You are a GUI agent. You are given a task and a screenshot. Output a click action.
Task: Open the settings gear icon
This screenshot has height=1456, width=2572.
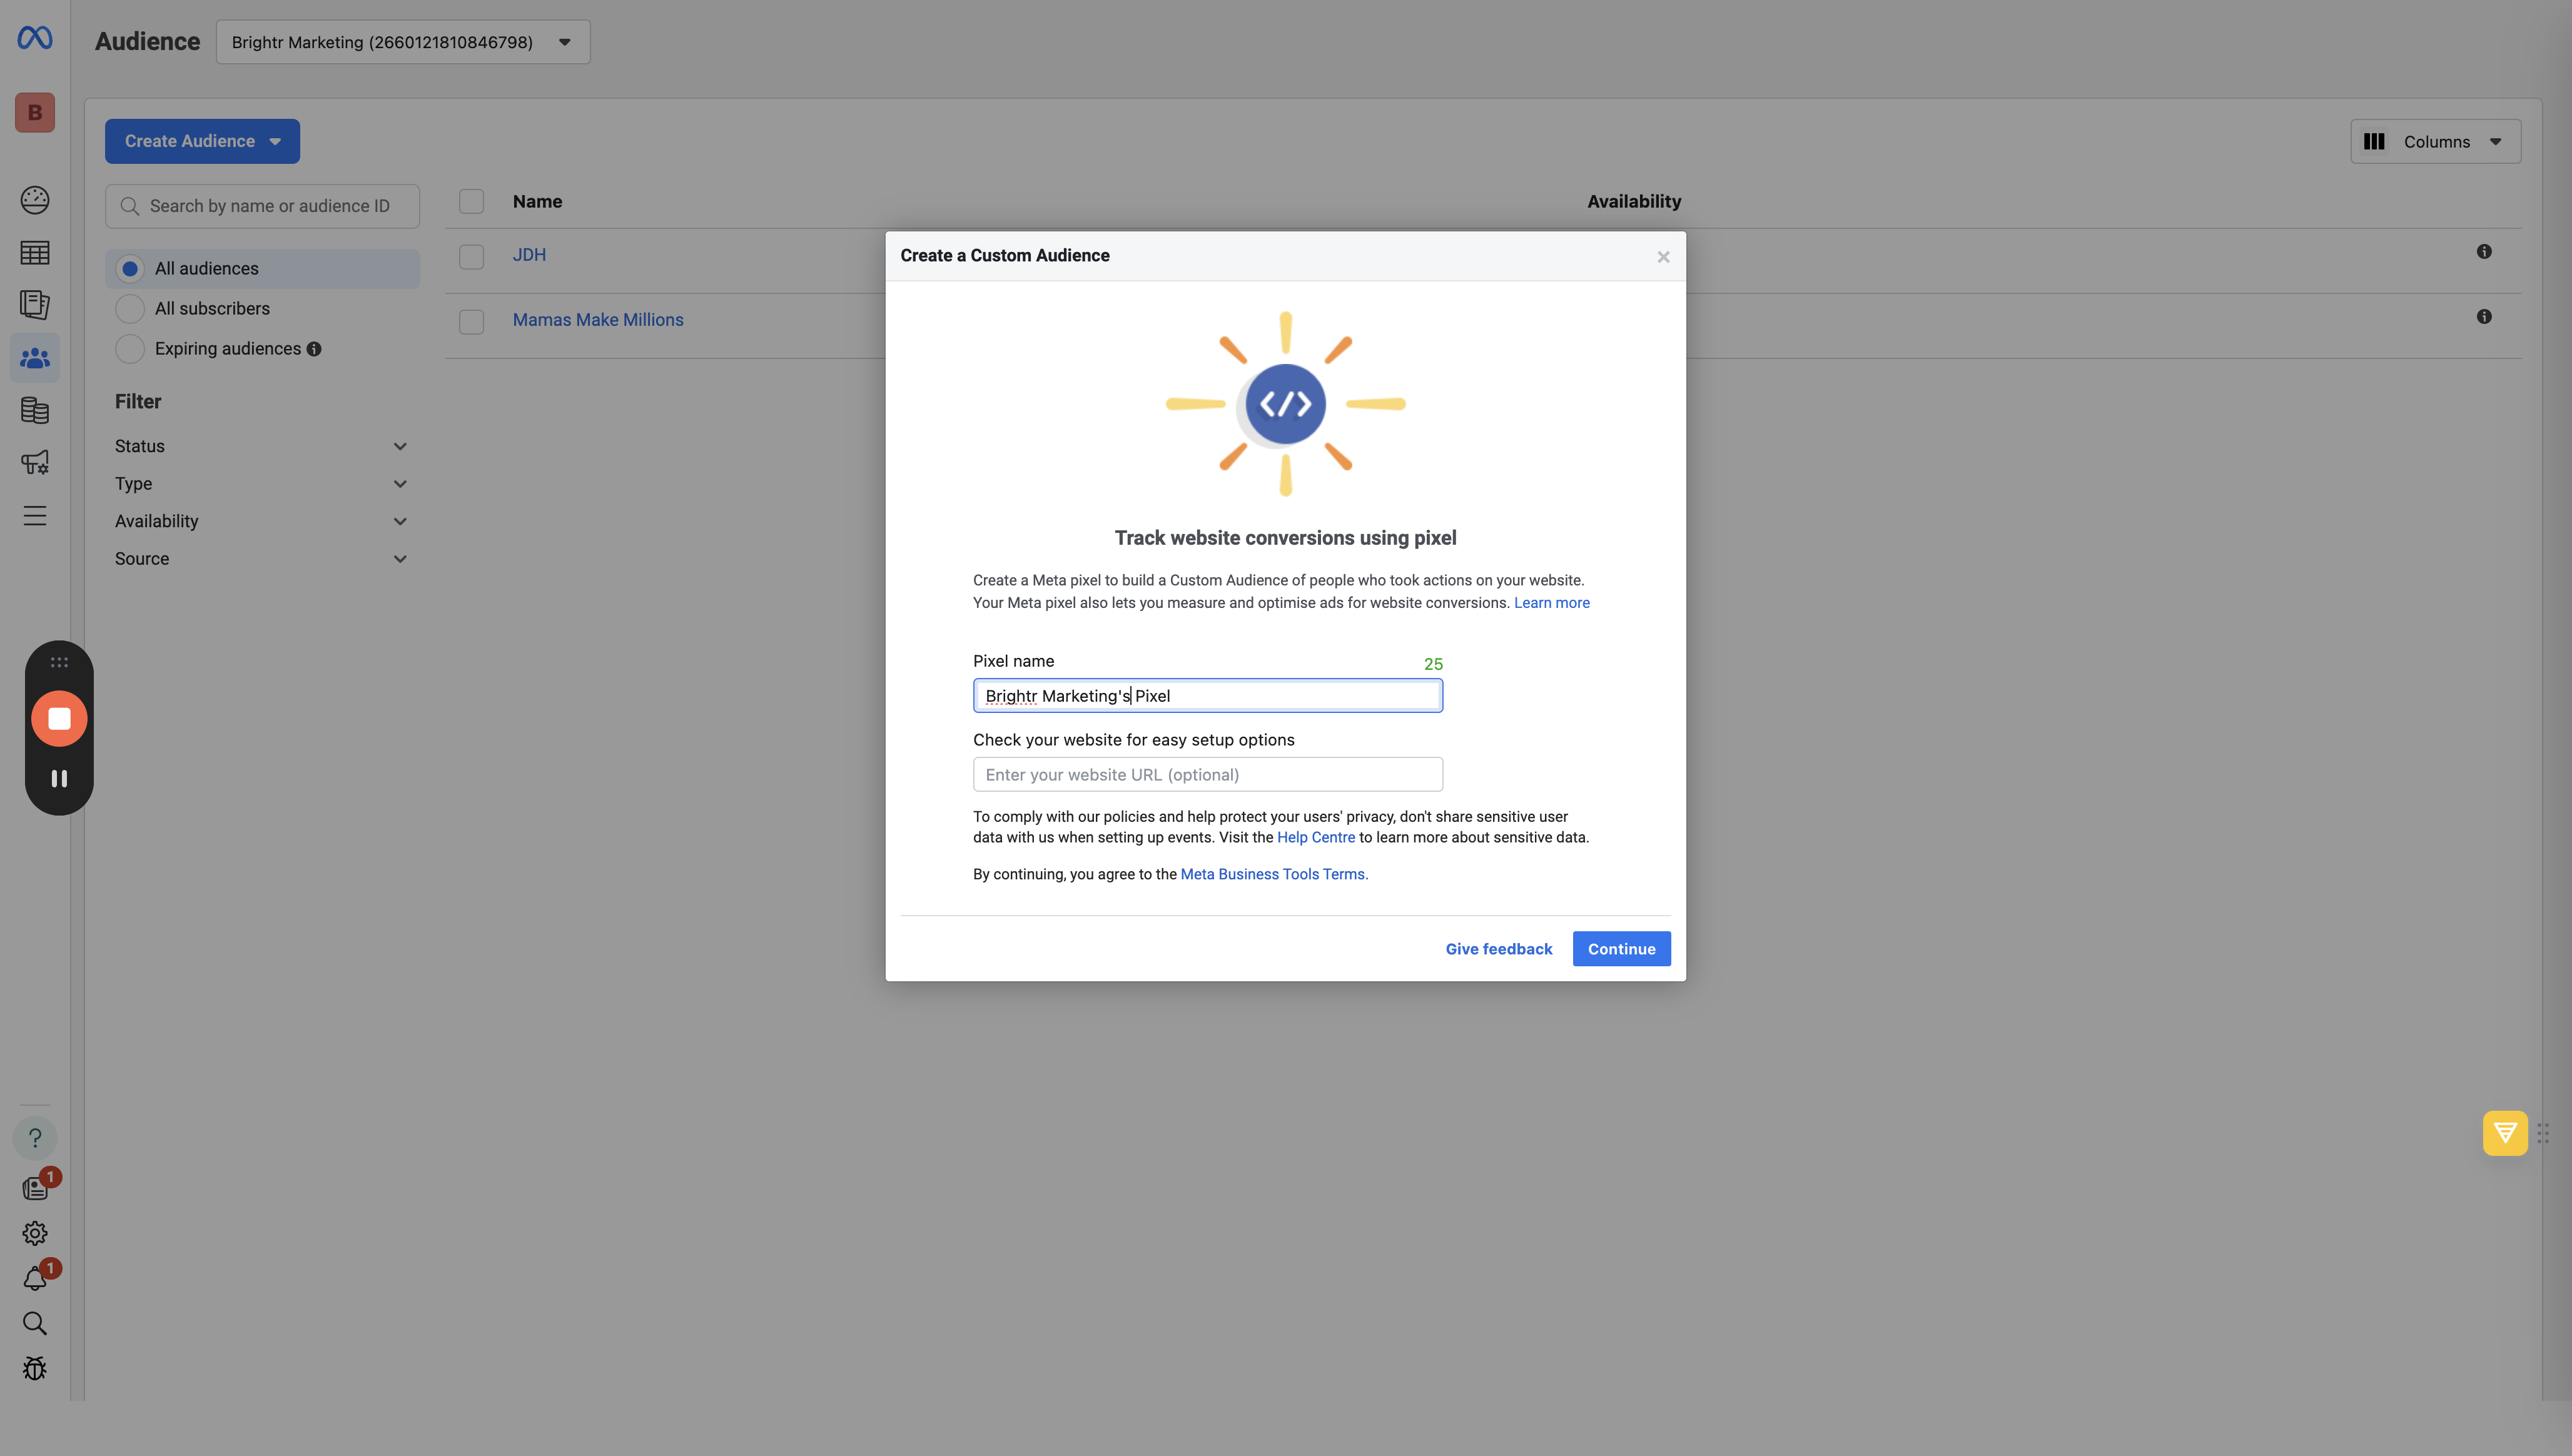tap(35, 1233)
